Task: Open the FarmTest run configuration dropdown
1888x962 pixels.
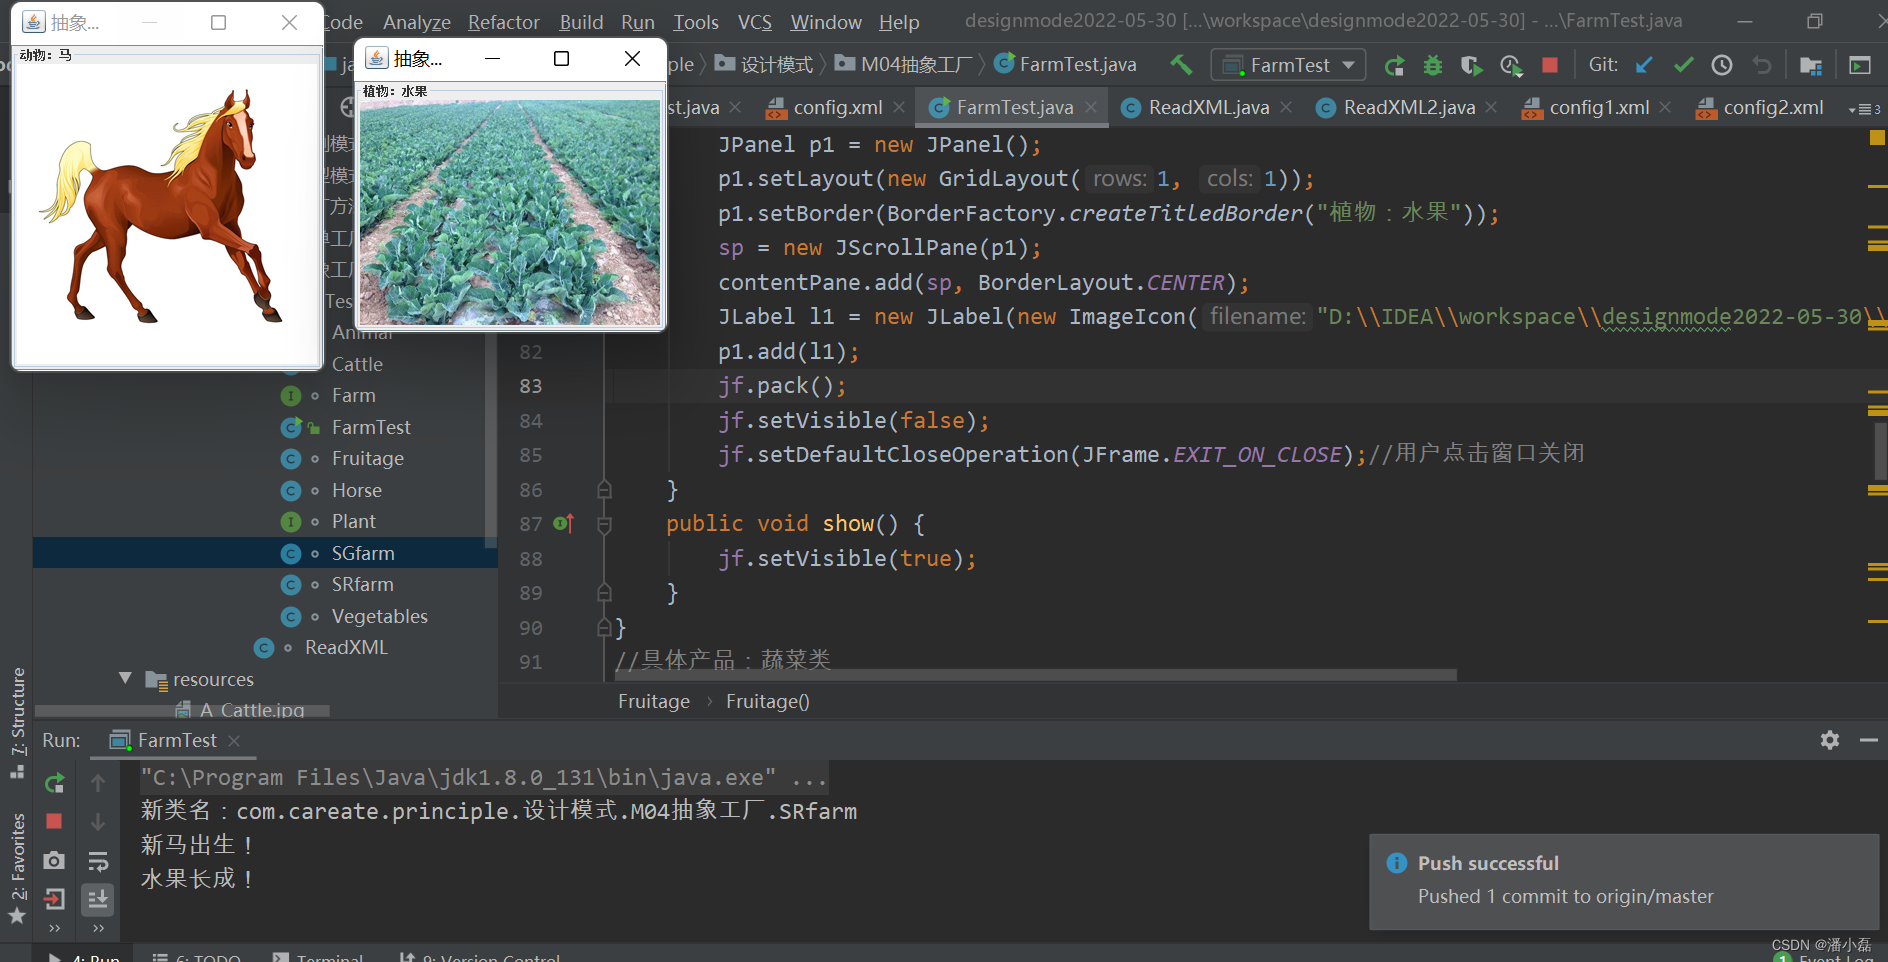Action: pos(1288,65)
